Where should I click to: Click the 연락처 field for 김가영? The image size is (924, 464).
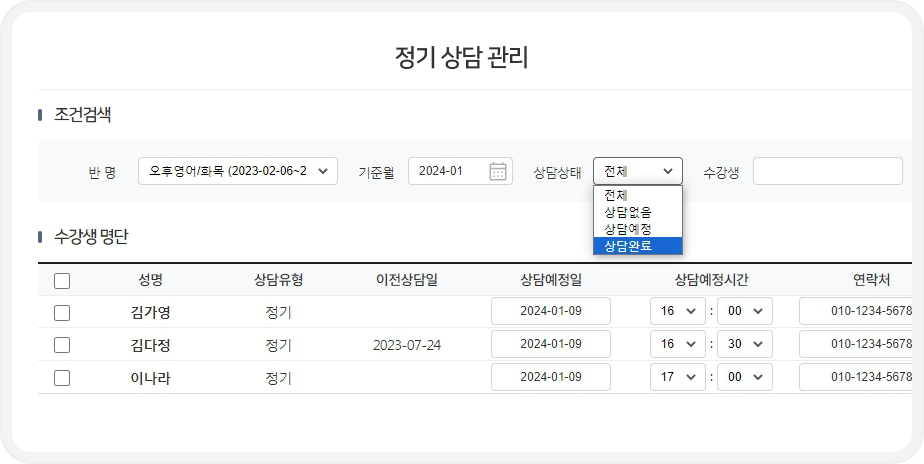click(x=856, y=311)
